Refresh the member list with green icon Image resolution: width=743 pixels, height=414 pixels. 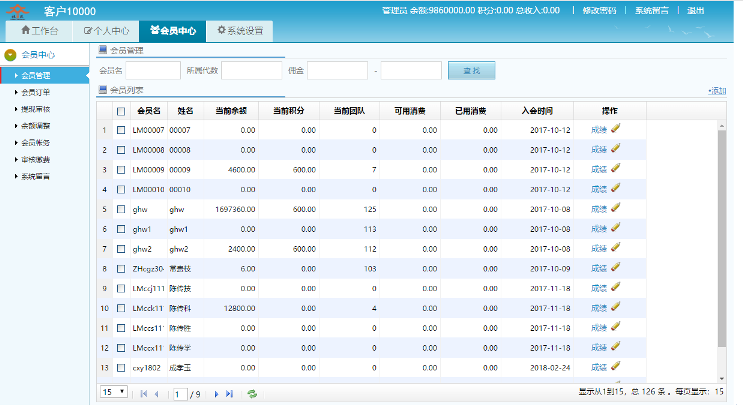pyautogui.click(x=252, y=394)
